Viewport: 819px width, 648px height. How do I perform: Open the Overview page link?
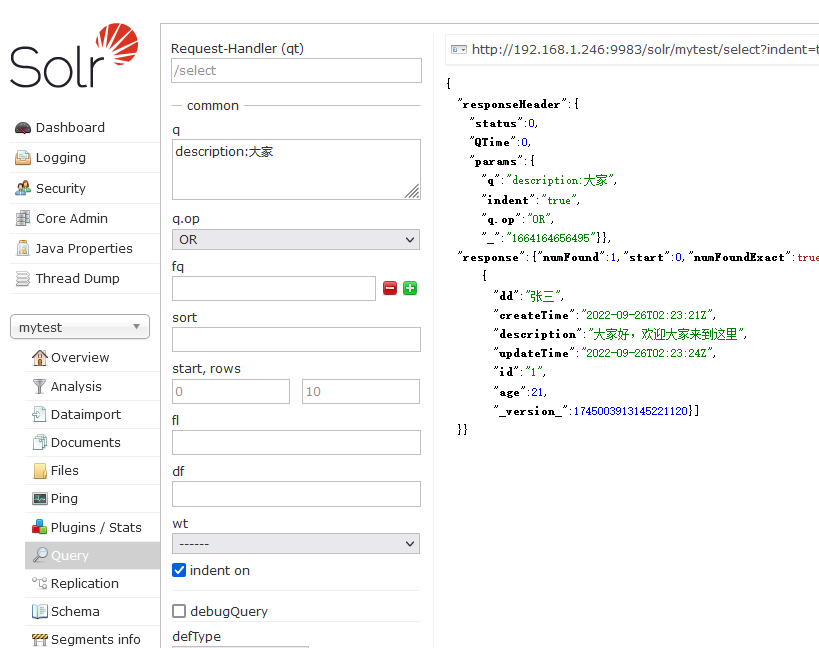click(80, 358)
